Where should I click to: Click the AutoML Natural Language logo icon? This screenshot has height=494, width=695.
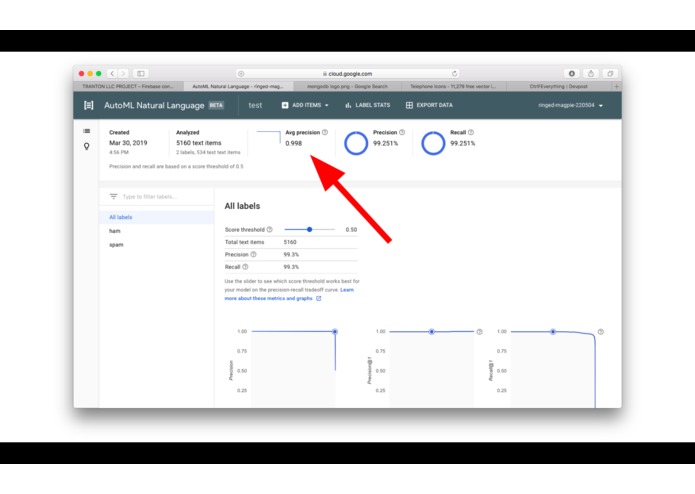89,105
